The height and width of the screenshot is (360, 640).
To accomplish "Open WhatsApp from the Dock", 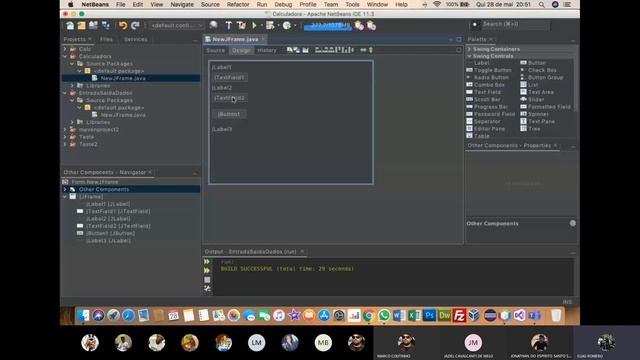I will 384,316.
